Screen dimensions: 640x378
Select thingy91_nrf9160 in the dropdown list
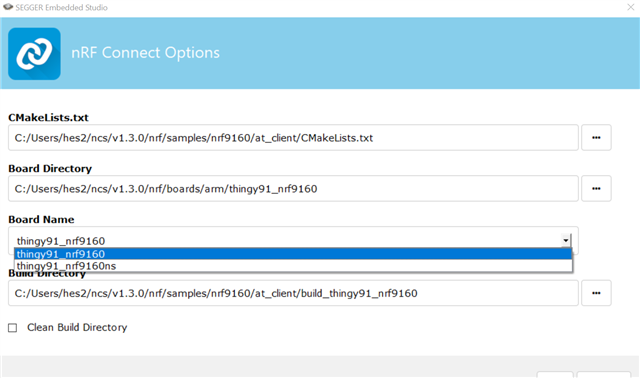click(x=293, y=254)
